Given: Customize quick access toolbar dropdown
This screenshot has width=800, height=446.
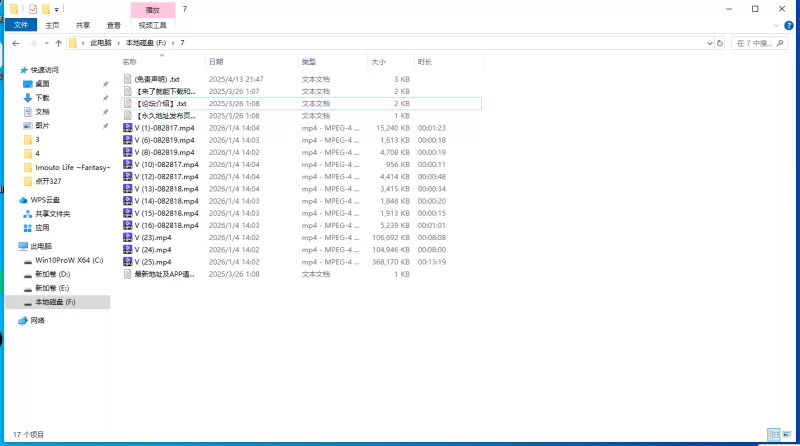Looking at the screenshot, I should tap(57, 8).
